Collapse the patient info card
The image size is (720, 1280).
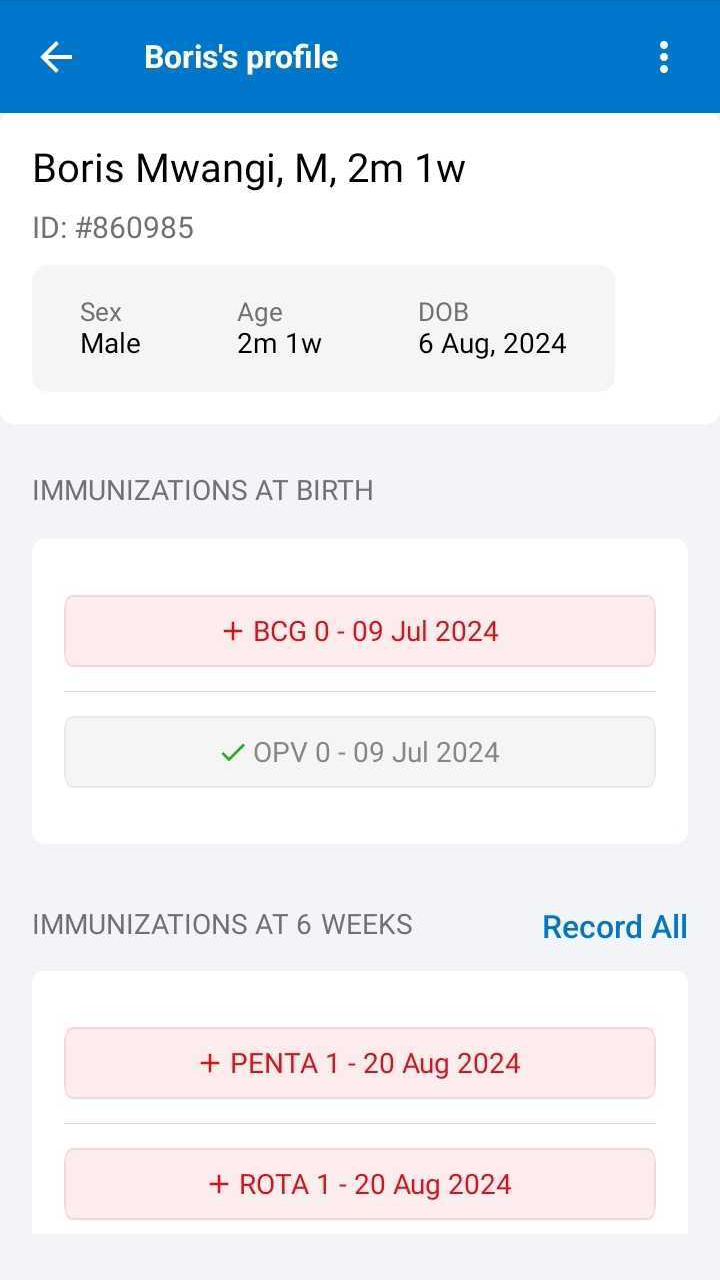pos(323,328)
